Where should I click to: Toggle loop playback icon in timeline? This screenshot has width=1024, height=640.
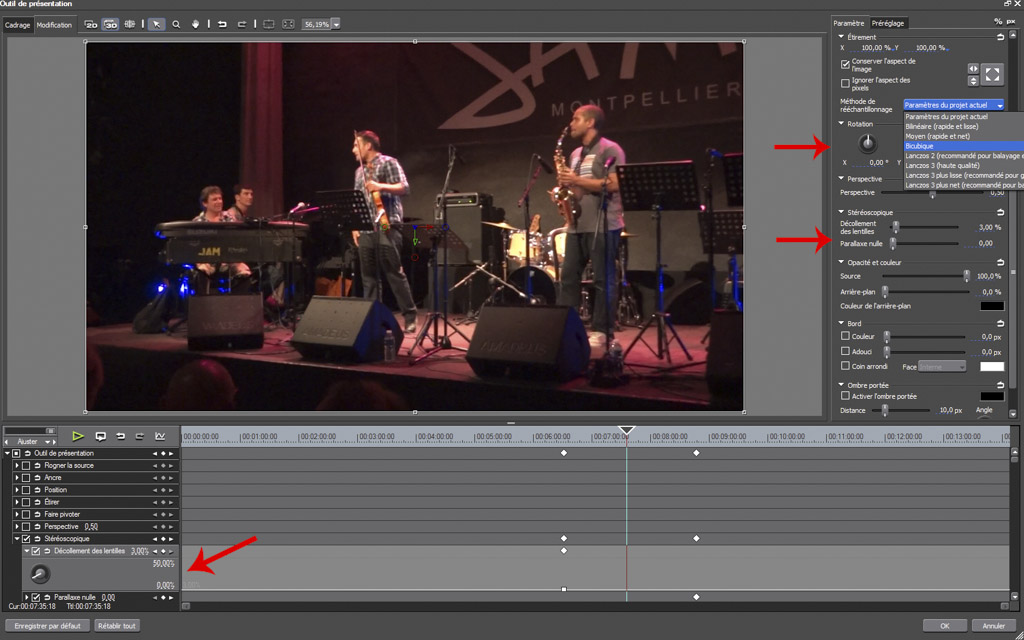click(x=101, y=436)
